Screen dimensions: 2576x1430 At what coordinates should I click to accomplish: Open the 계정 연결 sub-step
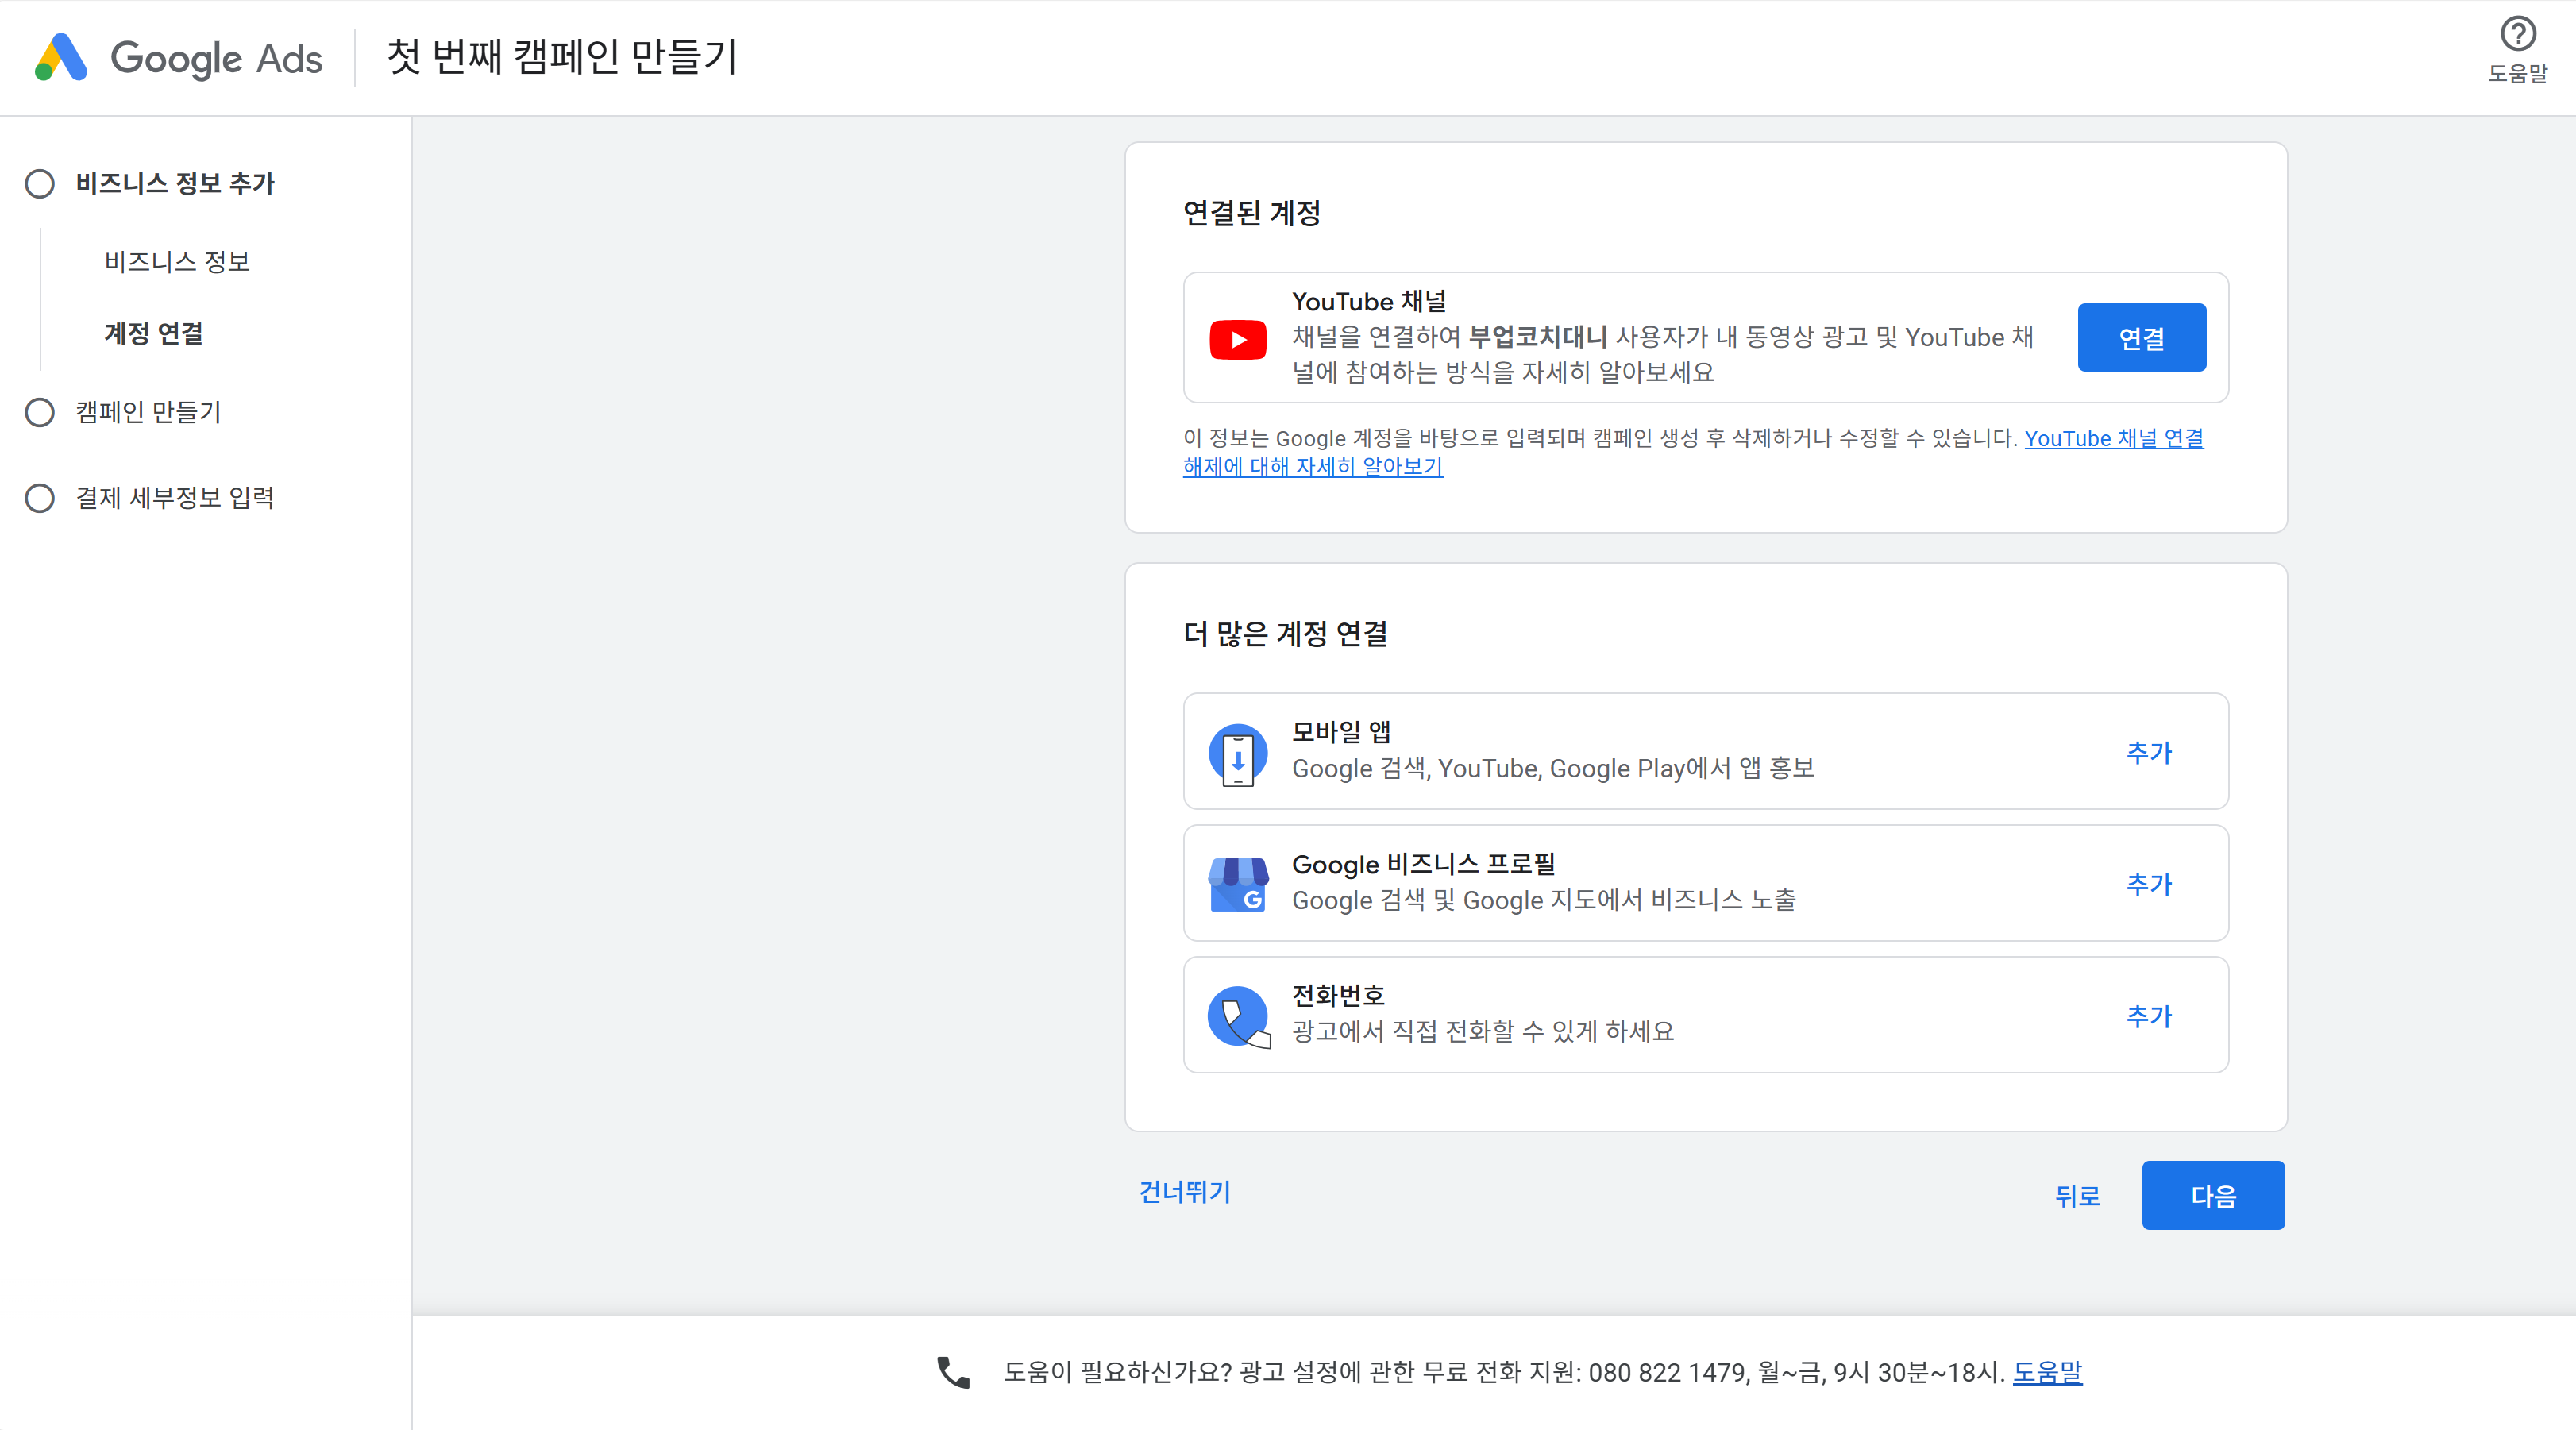coord(153,333)
